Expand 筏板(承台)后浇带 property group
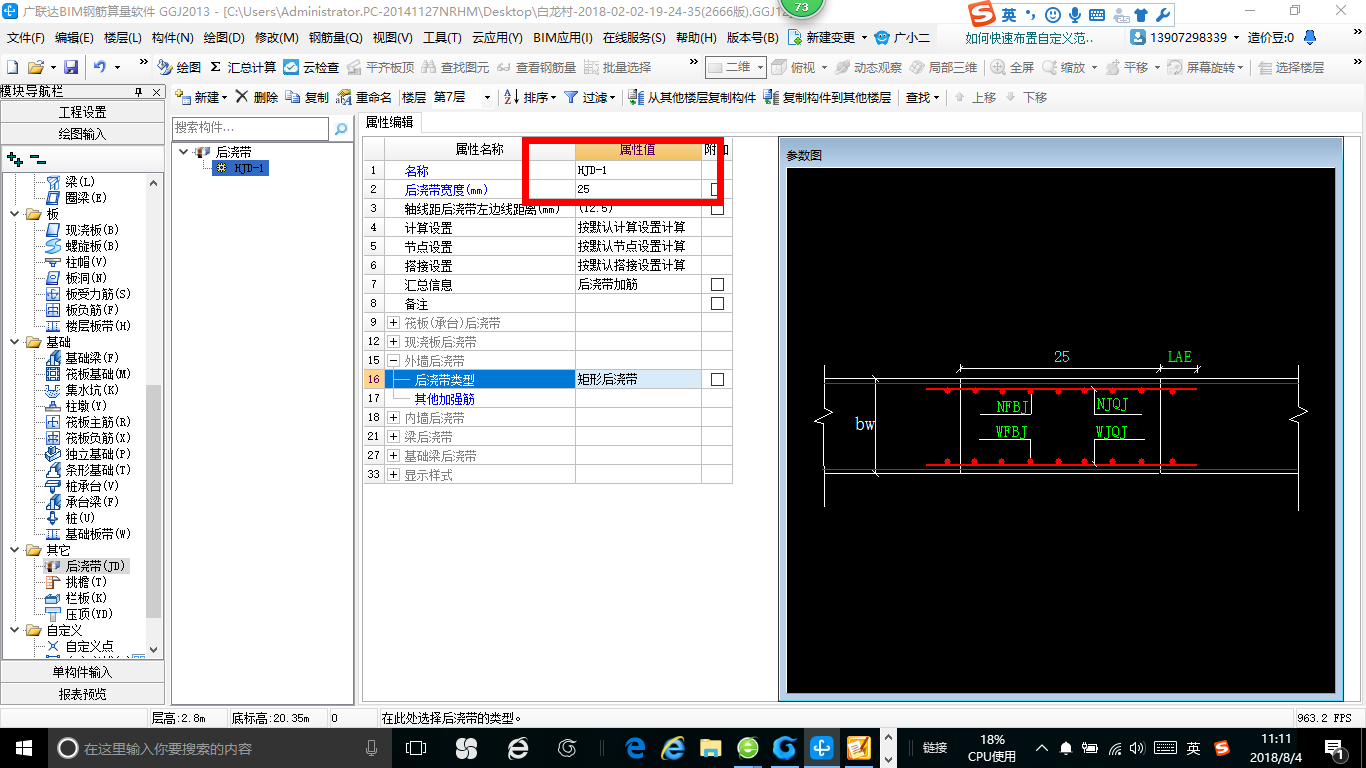 tap(394, 323)
